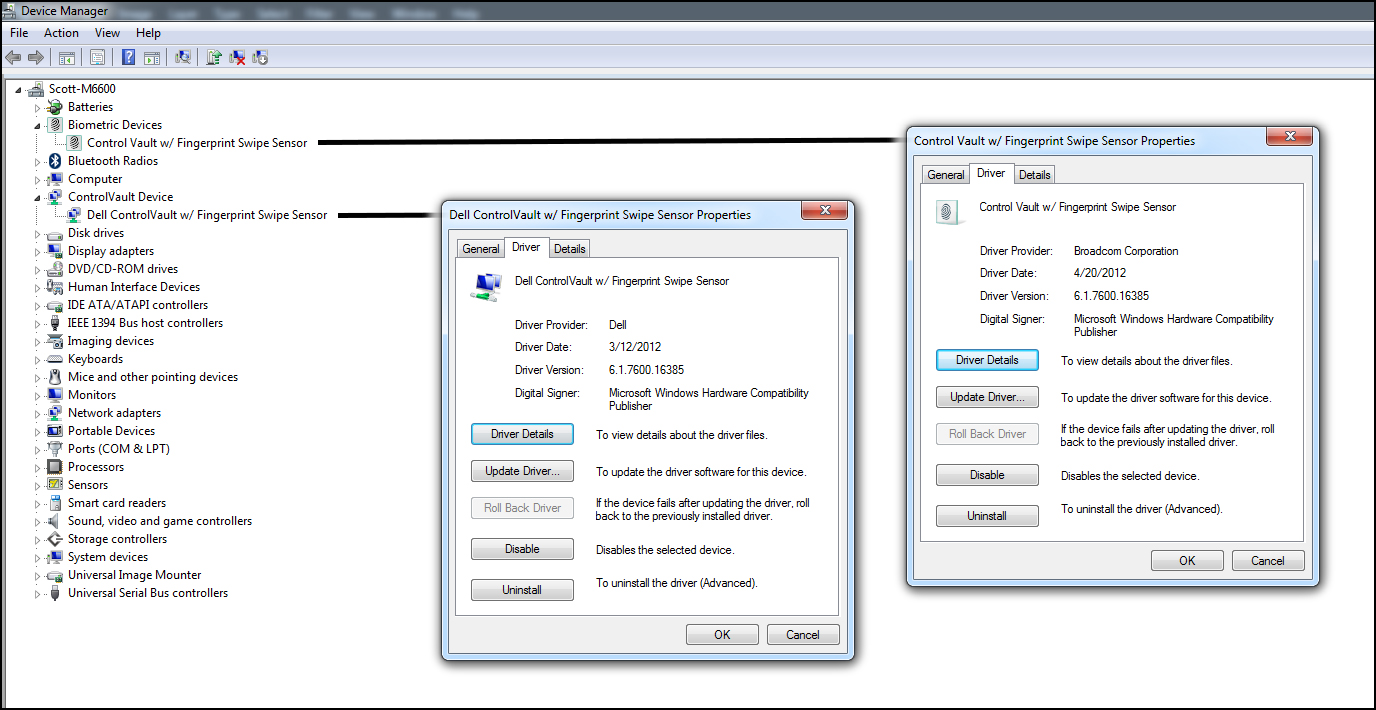Open the Action menu

[x=61, y=33]
